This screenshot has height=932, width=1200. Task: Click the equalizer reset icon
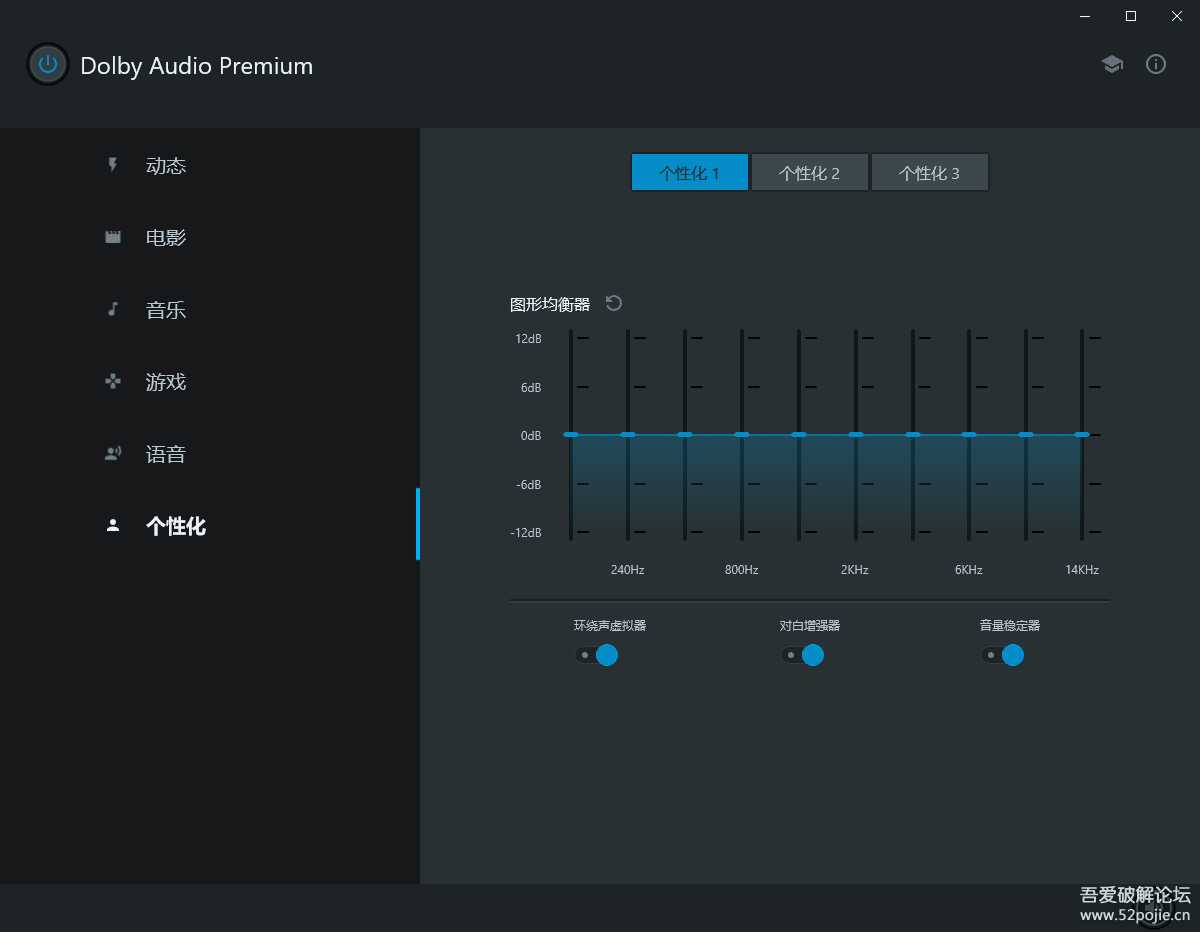pyautogui.click(x=613, y=302)
